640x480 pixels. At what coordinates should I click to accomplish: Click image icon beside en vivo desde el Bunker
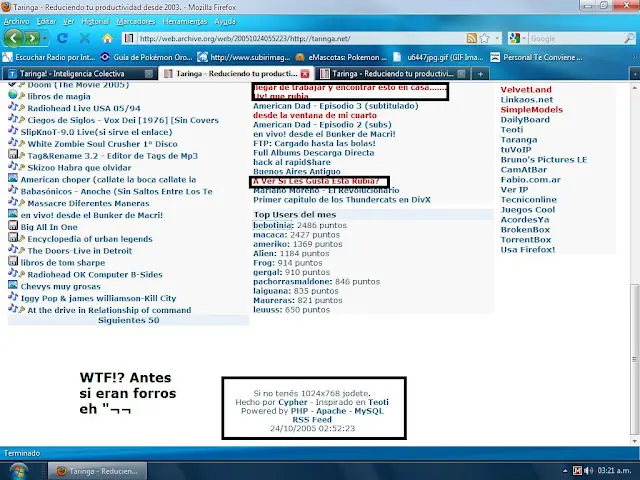coord(13,214)
